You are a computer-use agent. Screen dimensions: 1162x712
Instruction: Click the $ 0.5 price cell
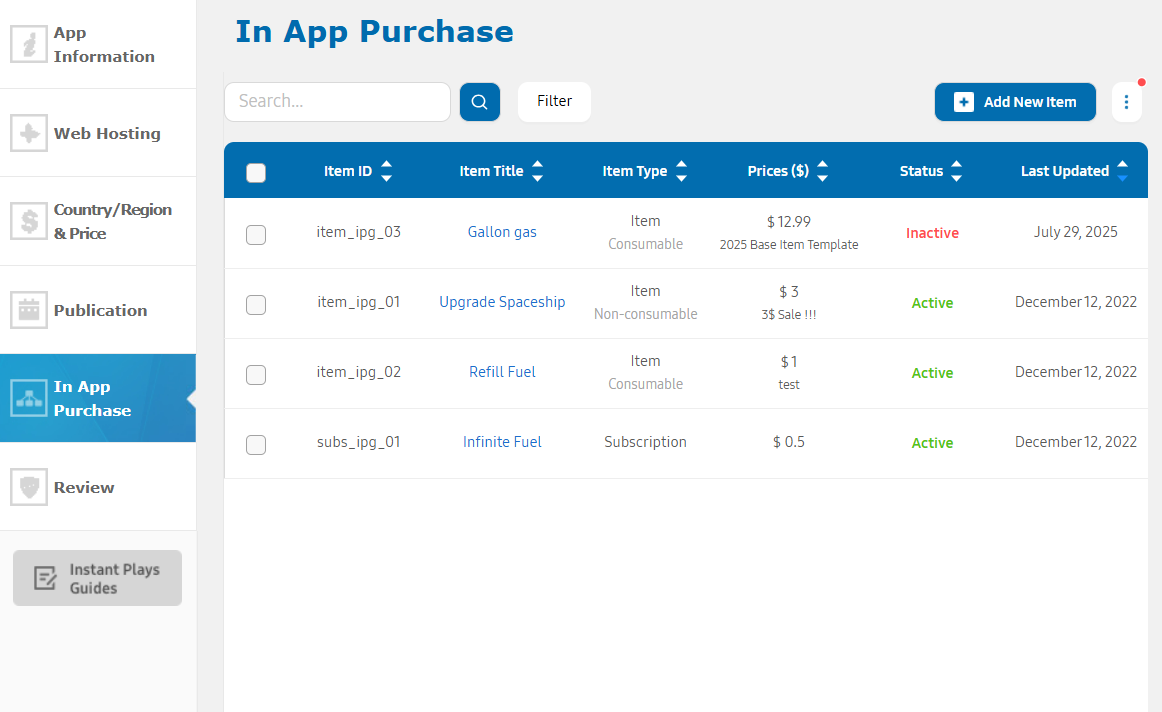pyautogui.click(x=788, y=442)
